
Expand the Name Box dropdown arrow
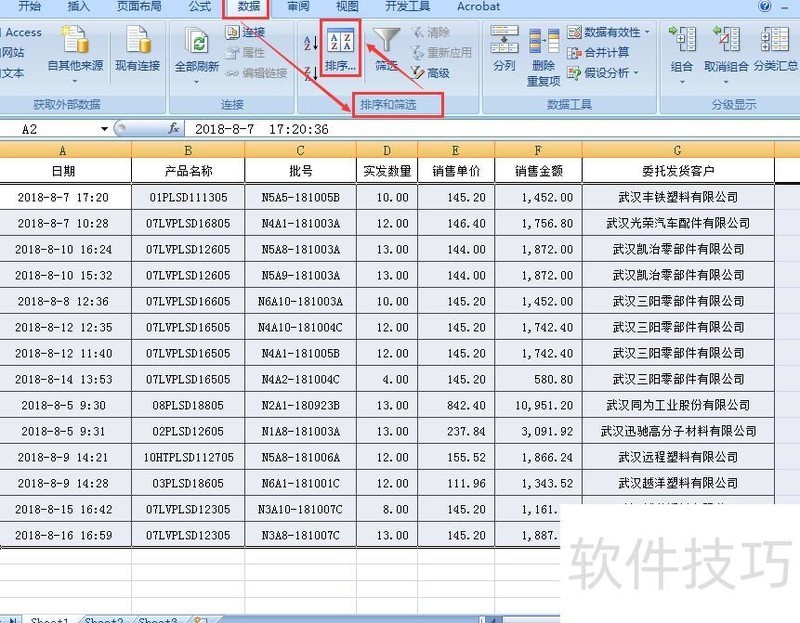click(104, 129)
